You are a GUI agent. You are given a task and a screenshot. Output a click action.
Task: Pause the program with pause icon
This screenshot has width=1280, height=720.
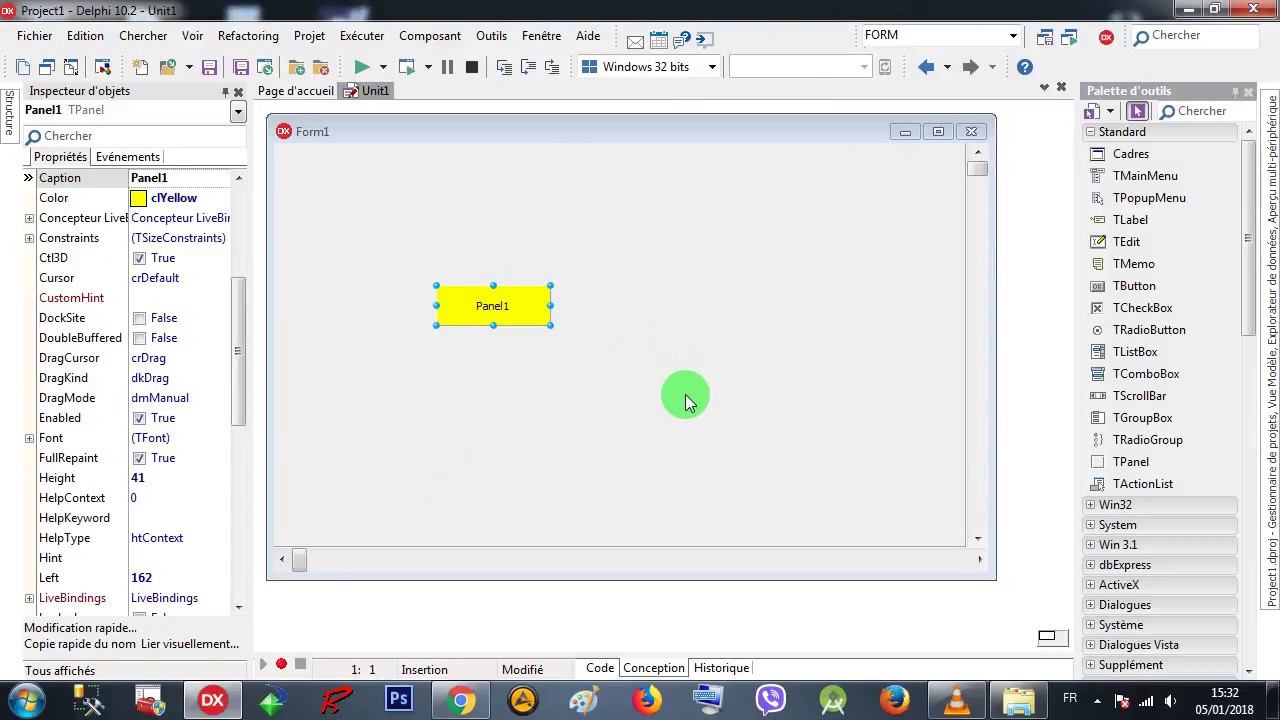point(447,67)
